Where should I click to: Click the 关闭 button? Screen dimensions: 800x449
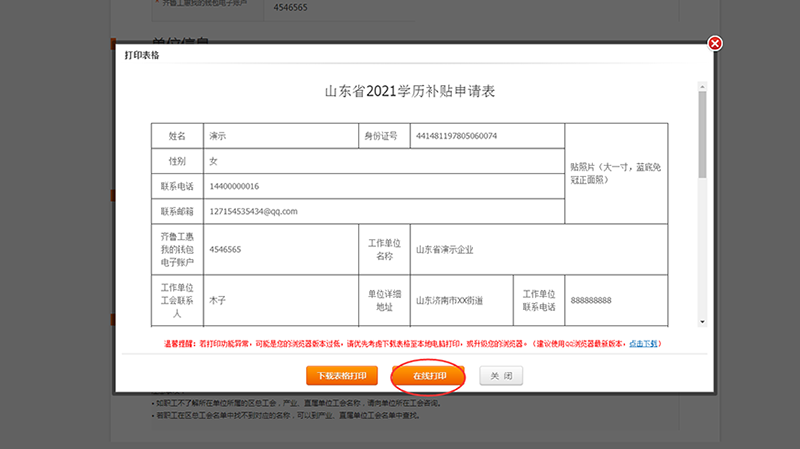tap(501, 376)
